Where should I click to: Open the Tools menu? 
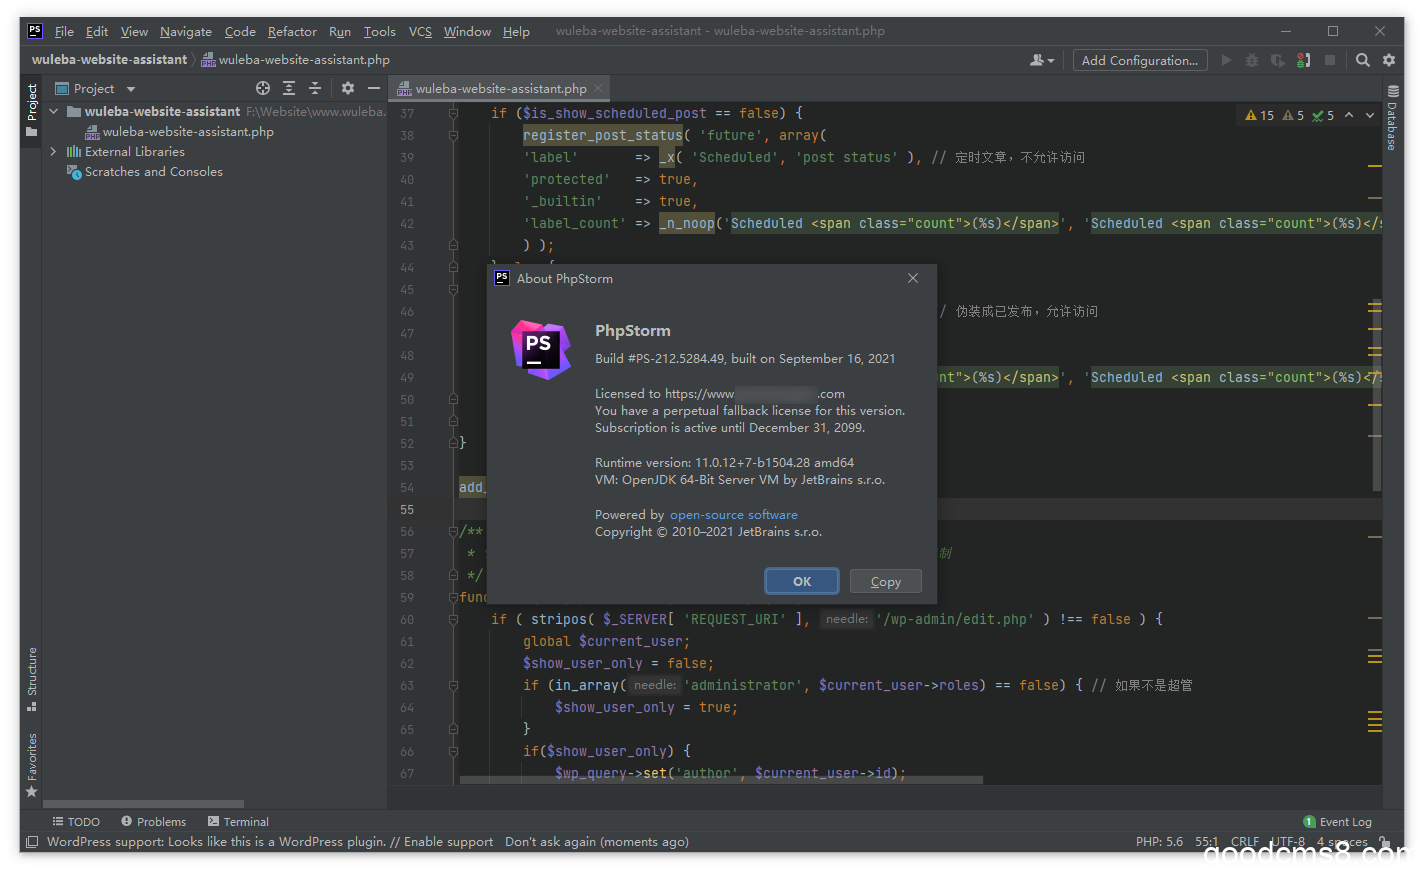(380, 32)
